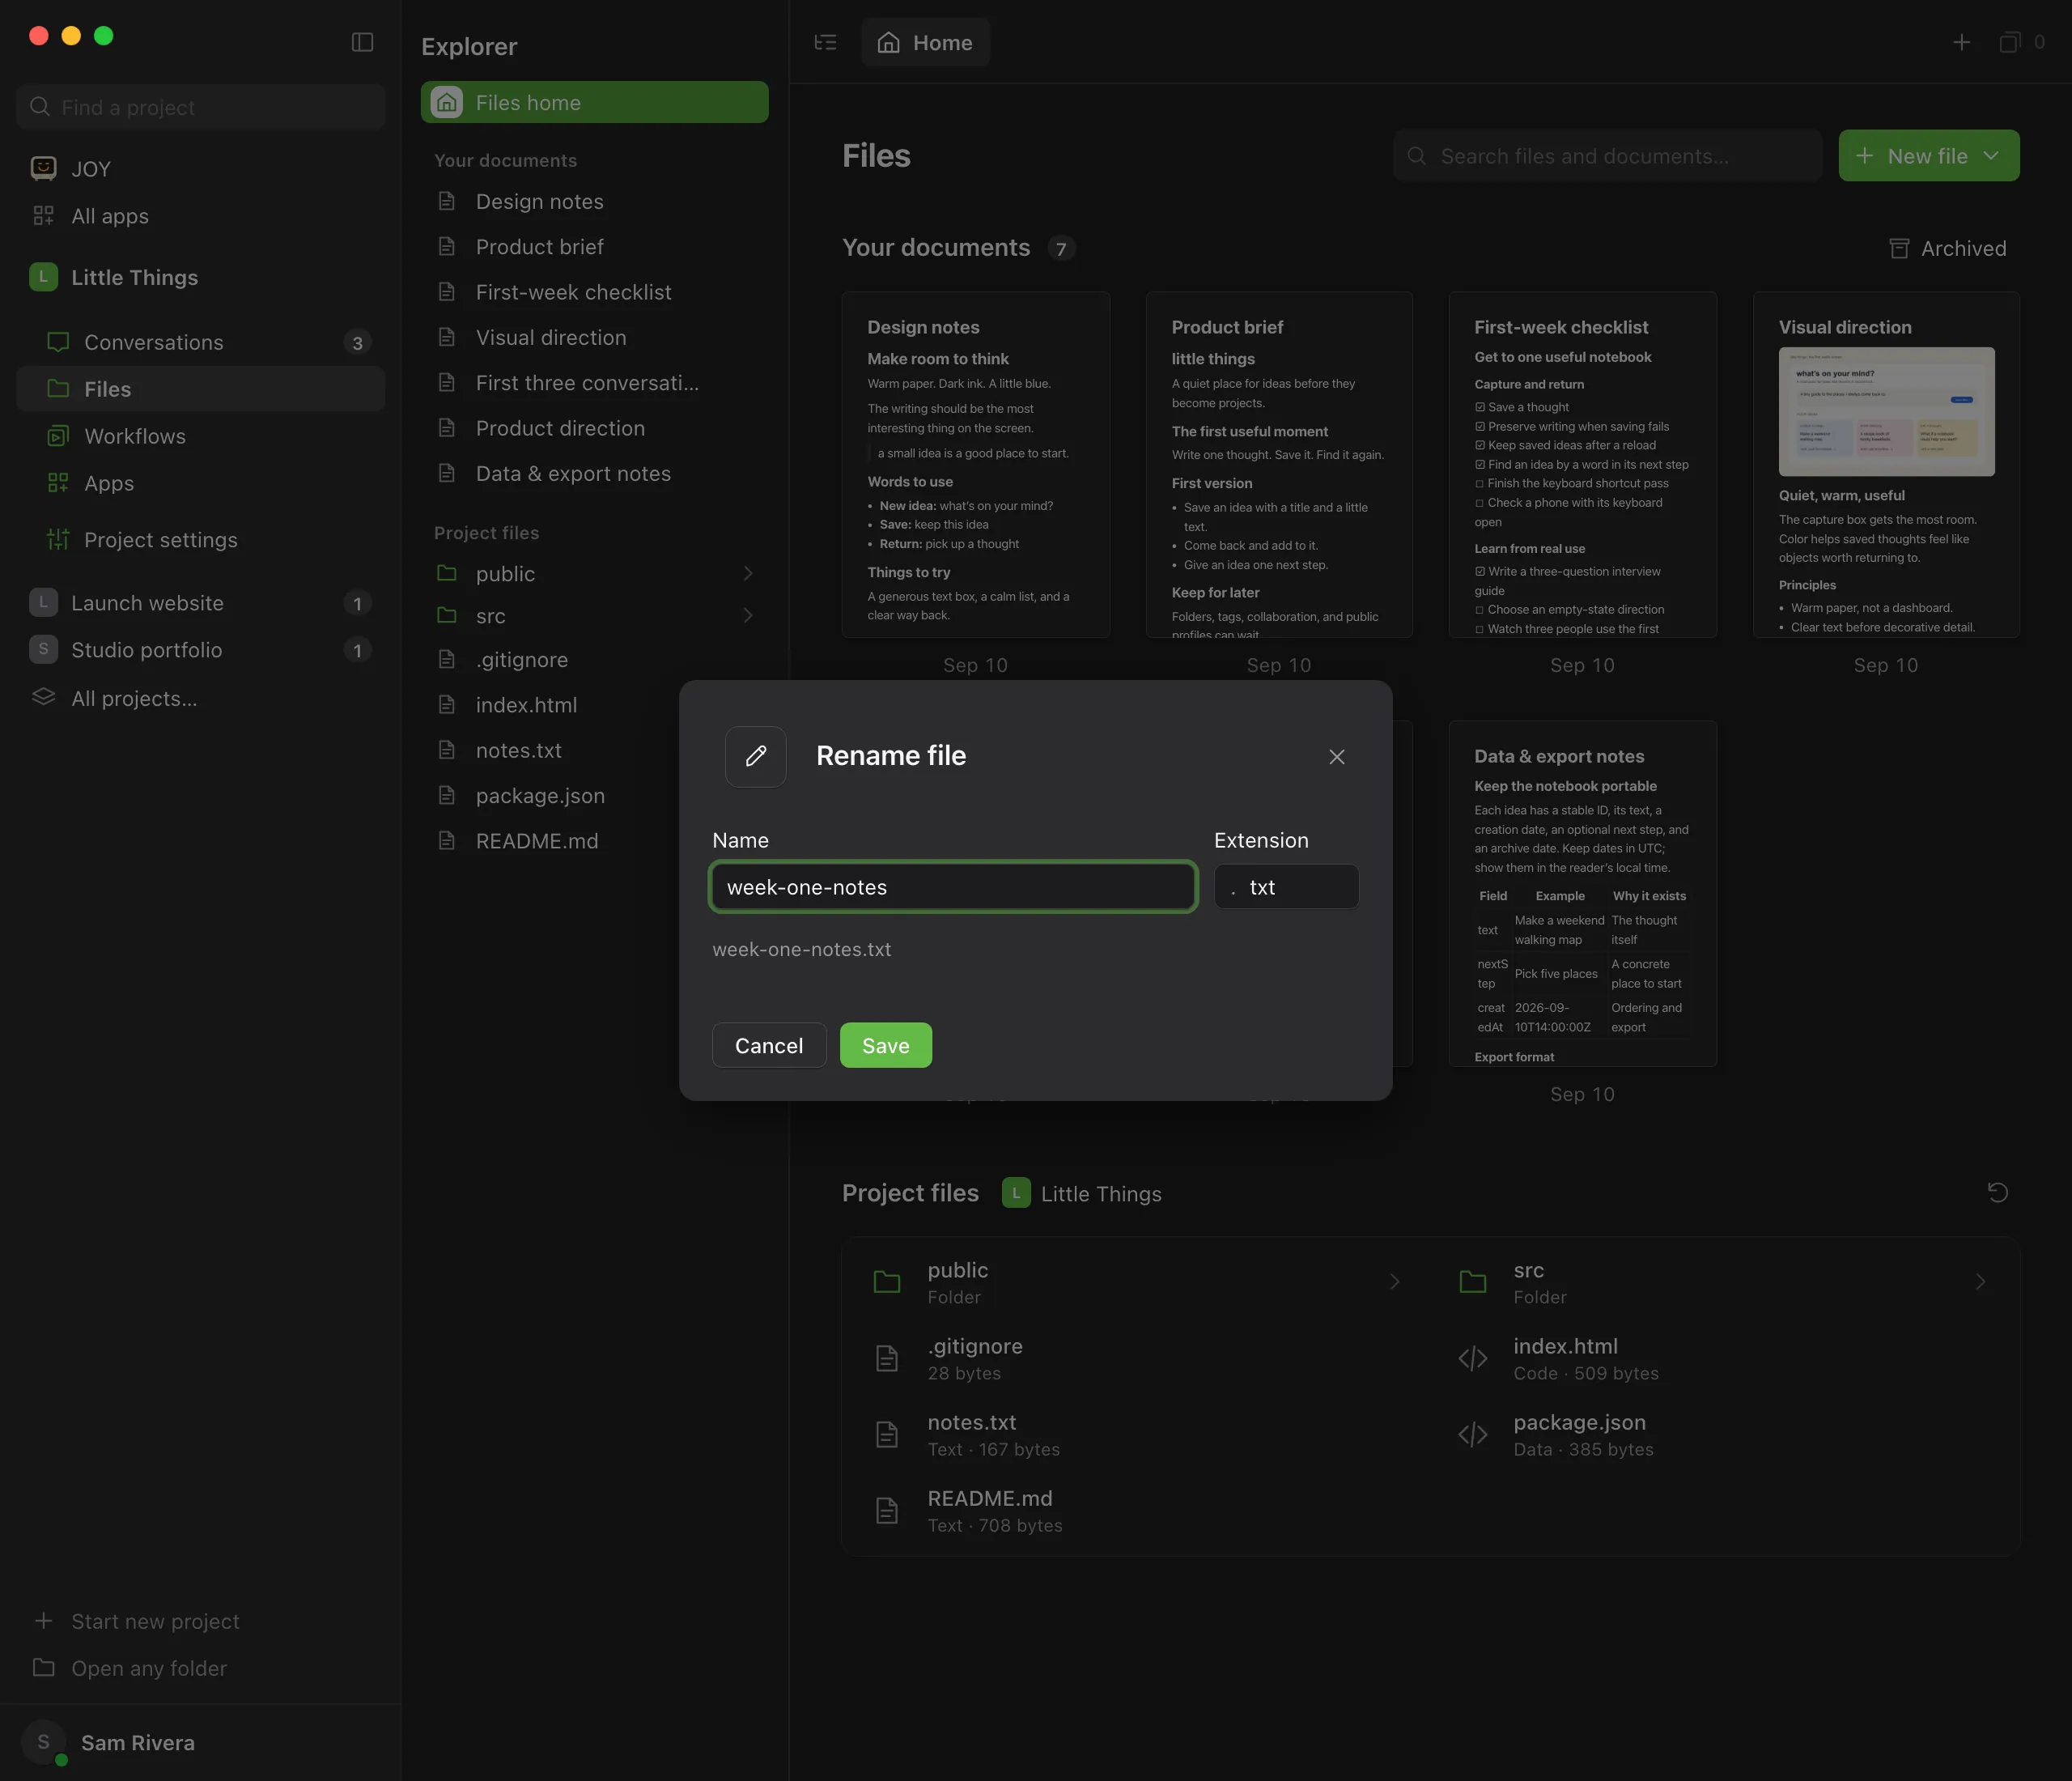Click the refresh icon in Project files
This screenshot has height=1781, width=2072.
[x=1997, y=1192]
